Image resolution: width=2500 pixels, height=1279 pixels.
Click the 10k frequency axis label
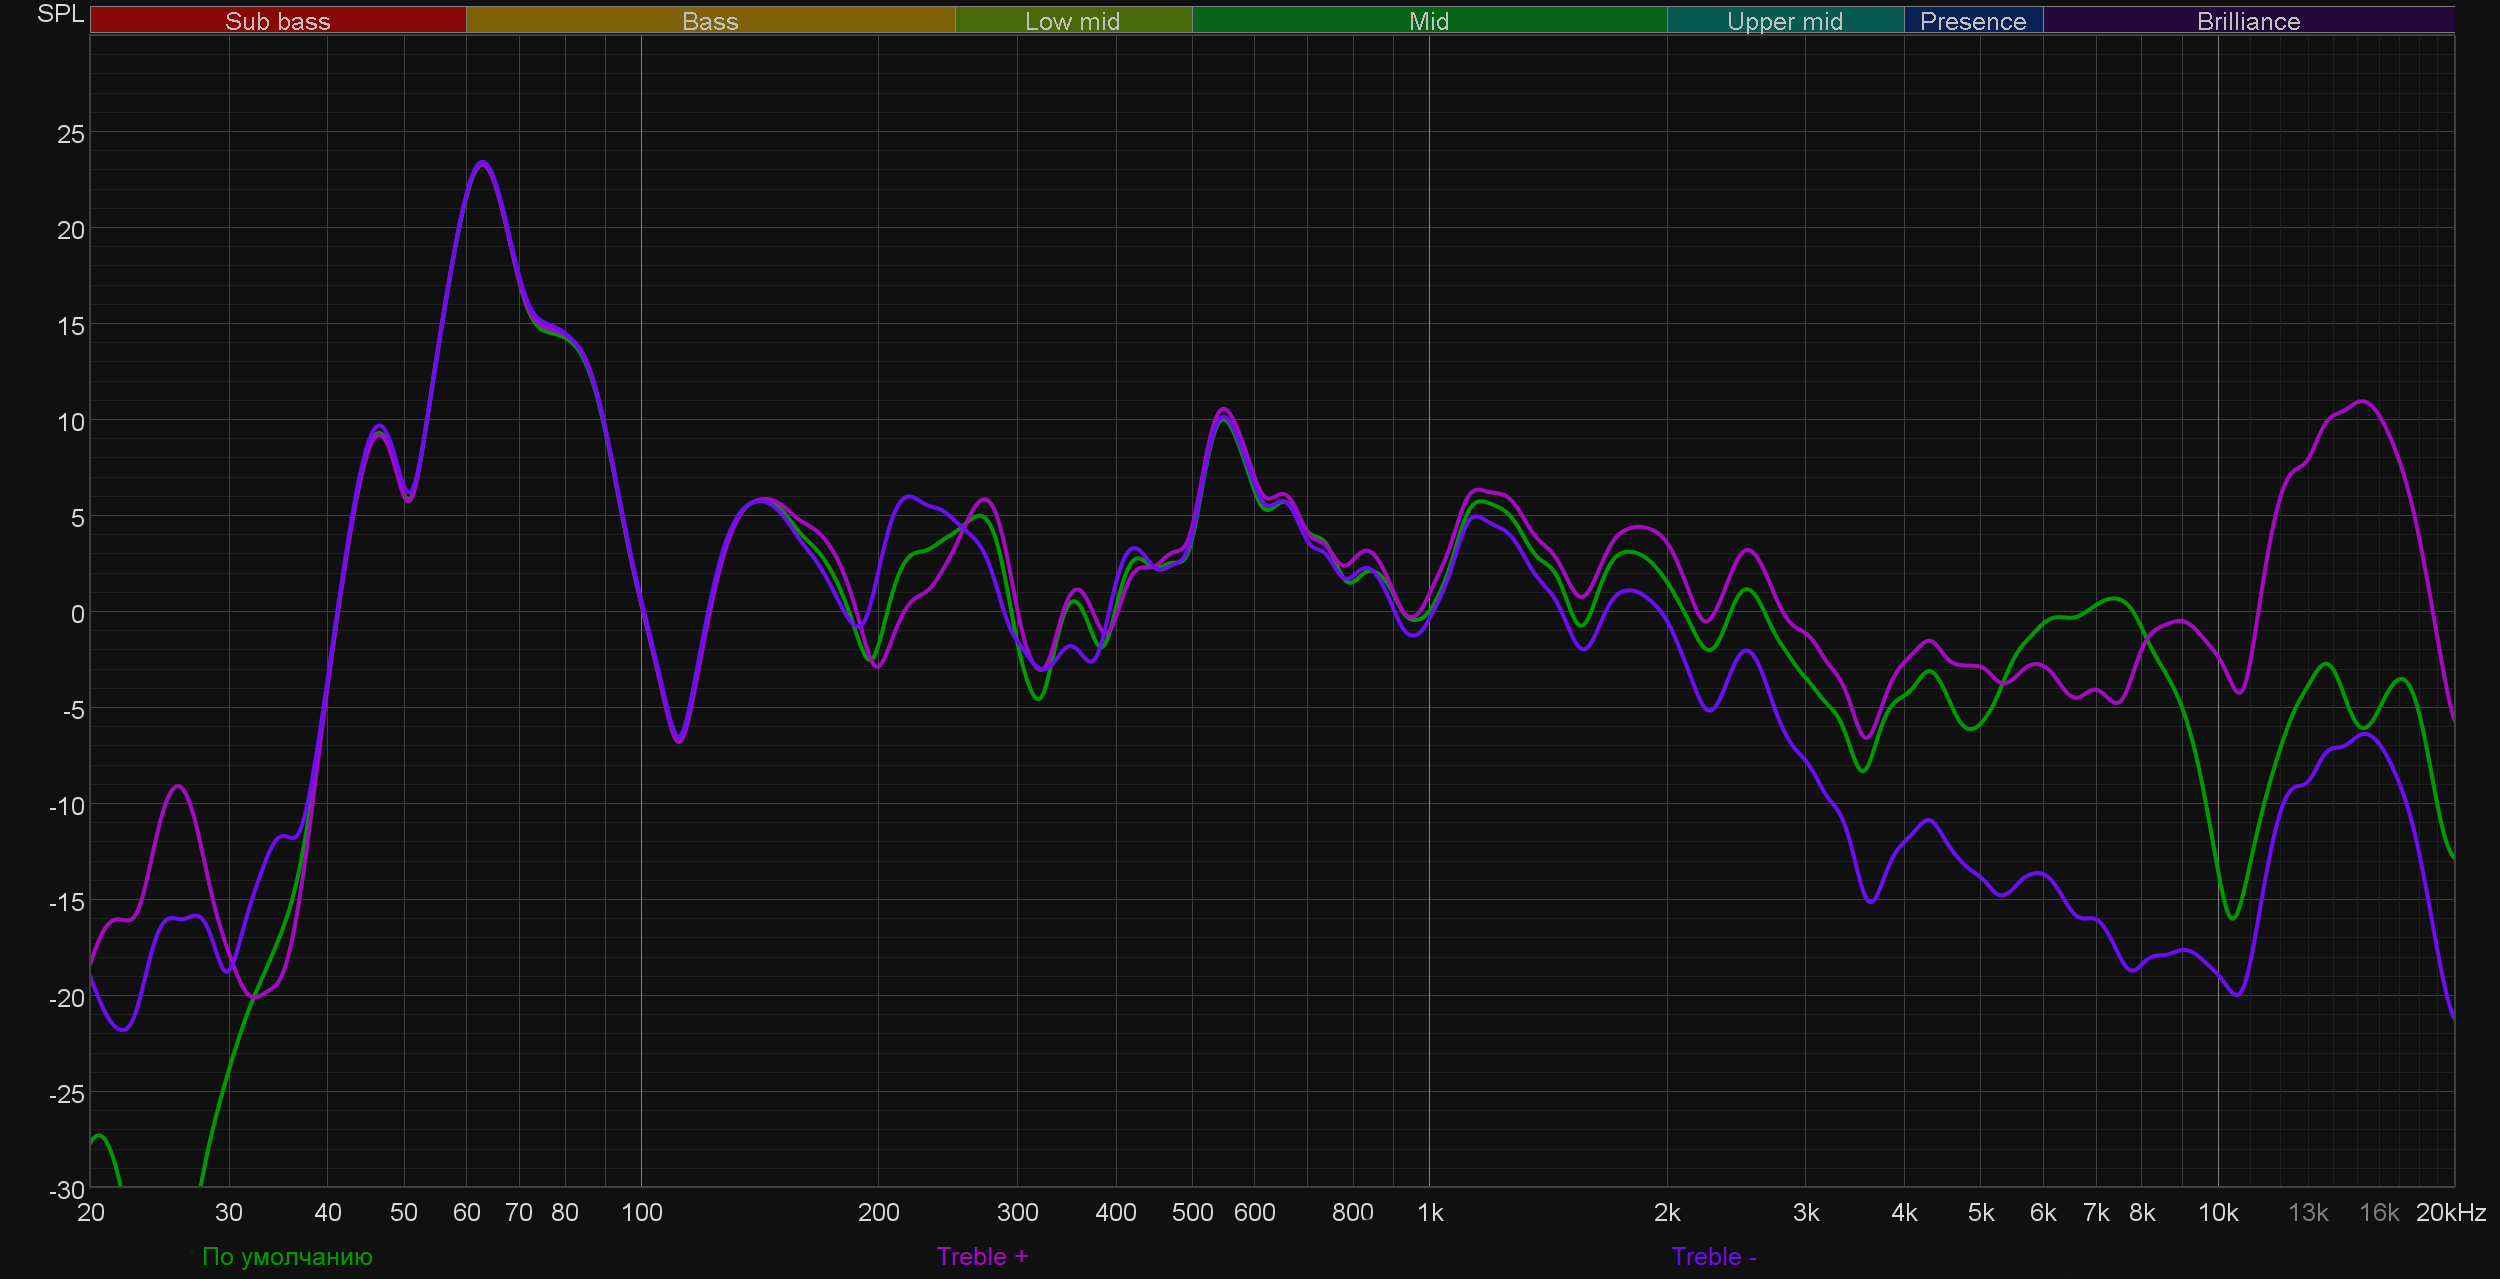point(2217,1212)
